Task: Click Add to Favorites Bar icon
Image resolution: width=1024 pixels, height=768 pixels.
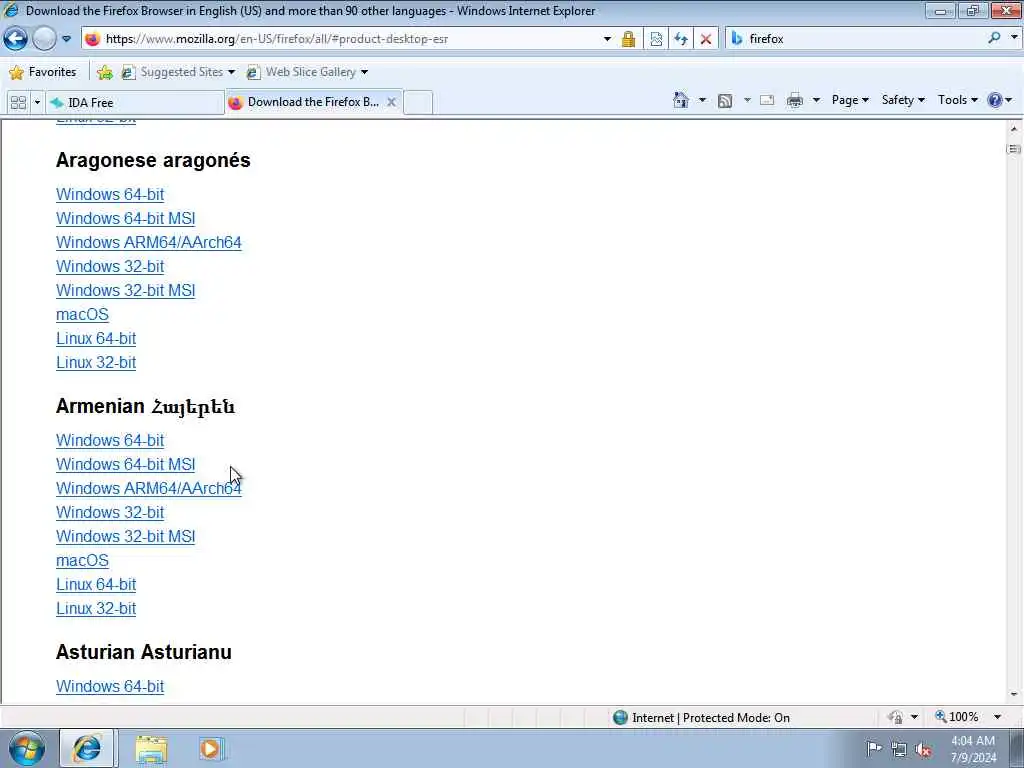Action: 104,72
